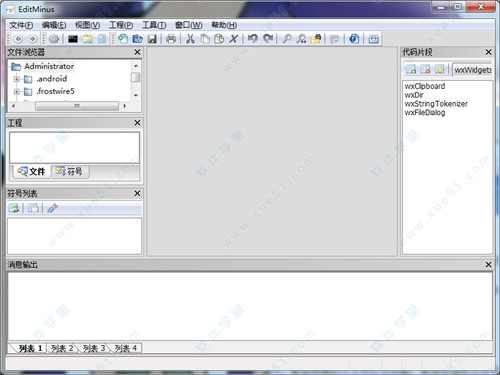The width and height of the screenshot is (500, 375).
Task: Open the 编辑(E) menu
Action: 54,25
